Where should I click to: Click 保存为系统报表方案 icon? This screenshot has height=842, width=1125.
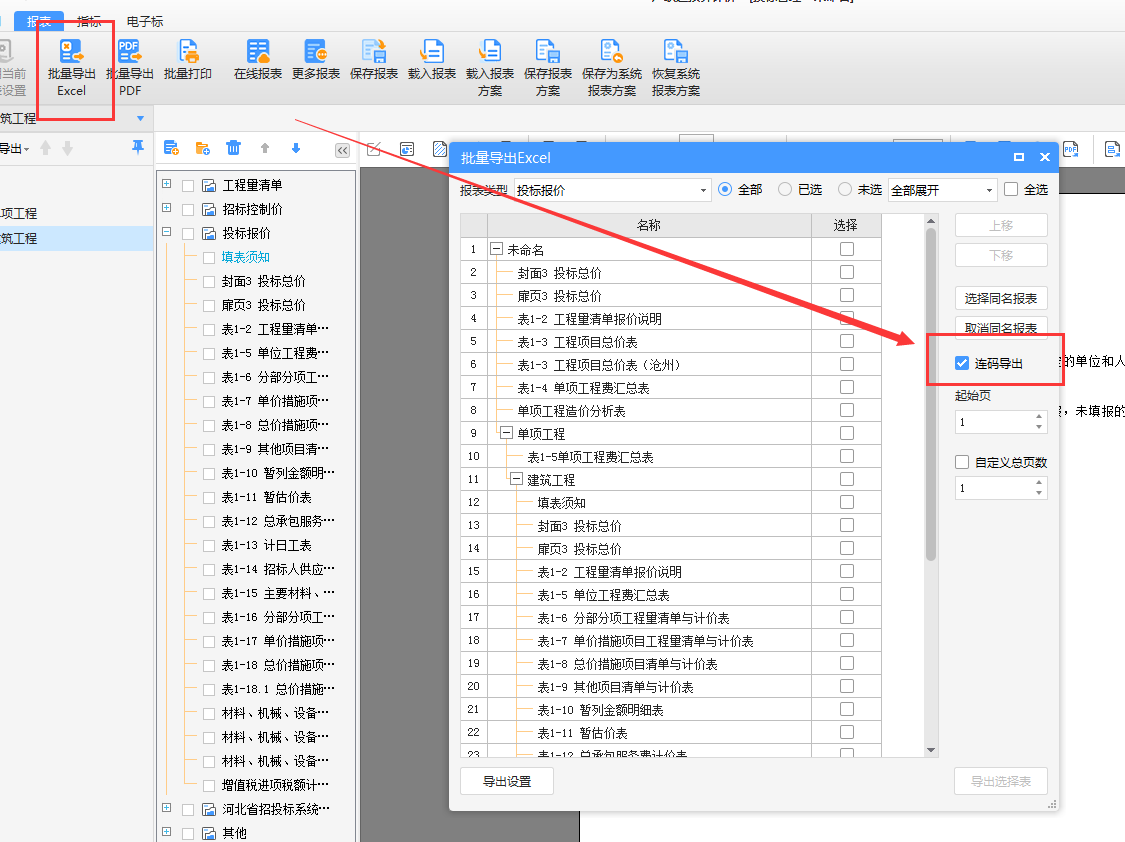(x=612, y=69)
